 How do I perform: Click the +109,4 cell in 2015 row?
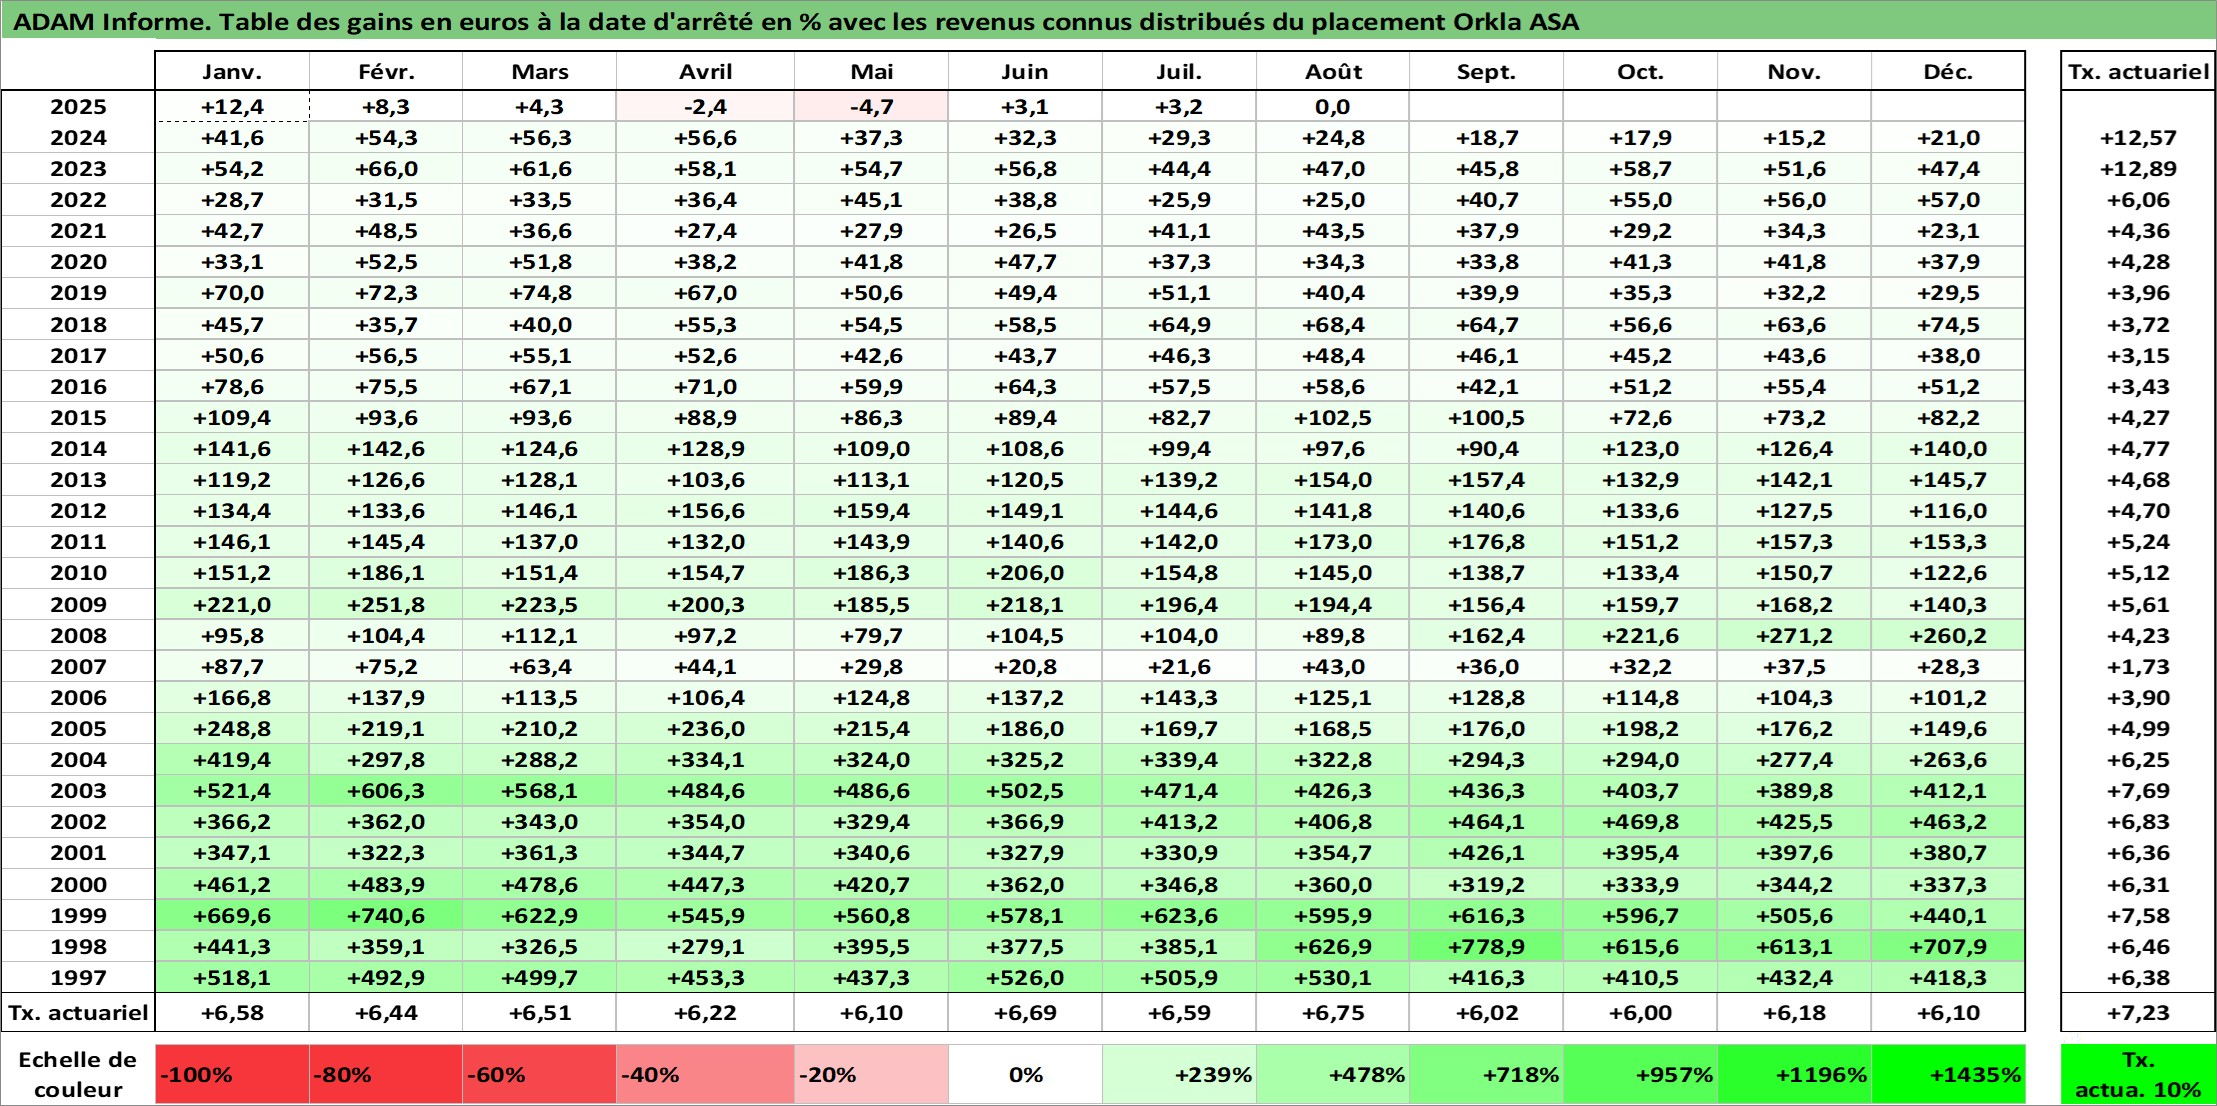[x=232, y=418]
